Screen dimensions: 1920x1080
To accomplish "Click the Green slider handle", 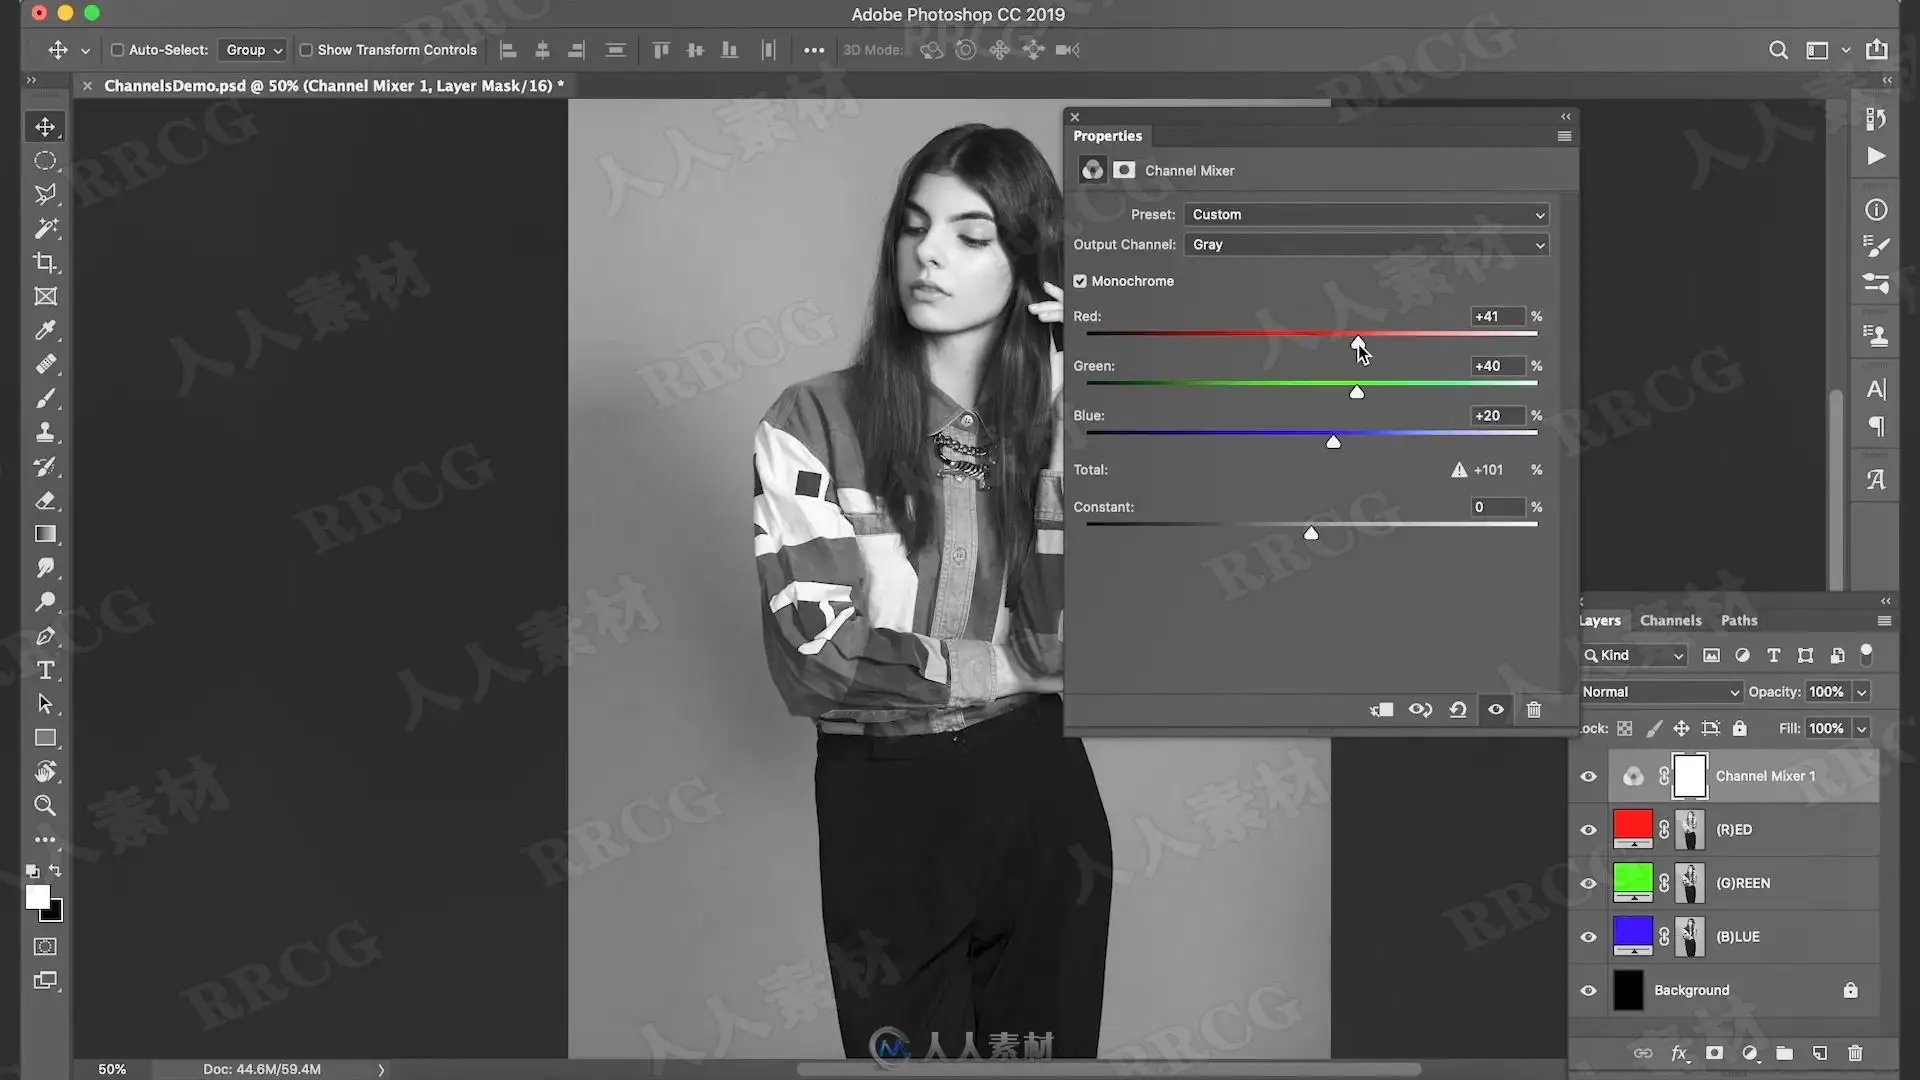I will tap(1357, 392).
